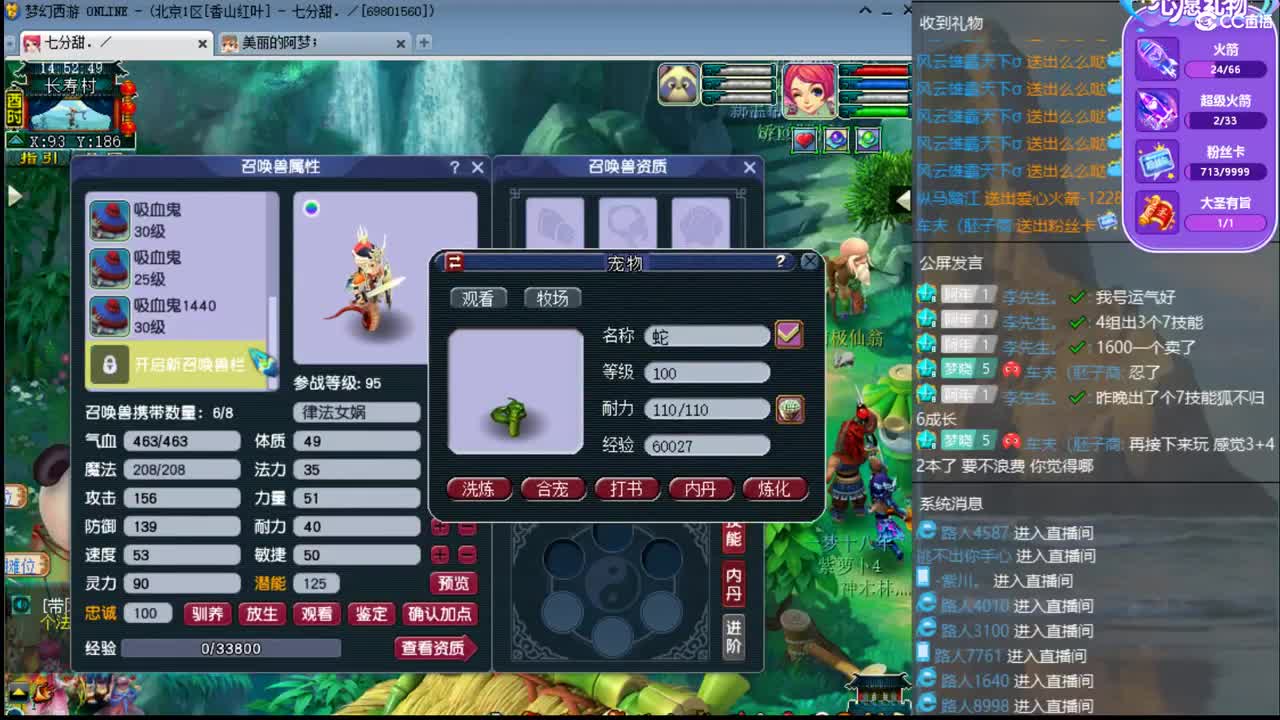Click the summon name field 律法女娲
Viewport: 1280px width, 720px height.
(357, 412)
